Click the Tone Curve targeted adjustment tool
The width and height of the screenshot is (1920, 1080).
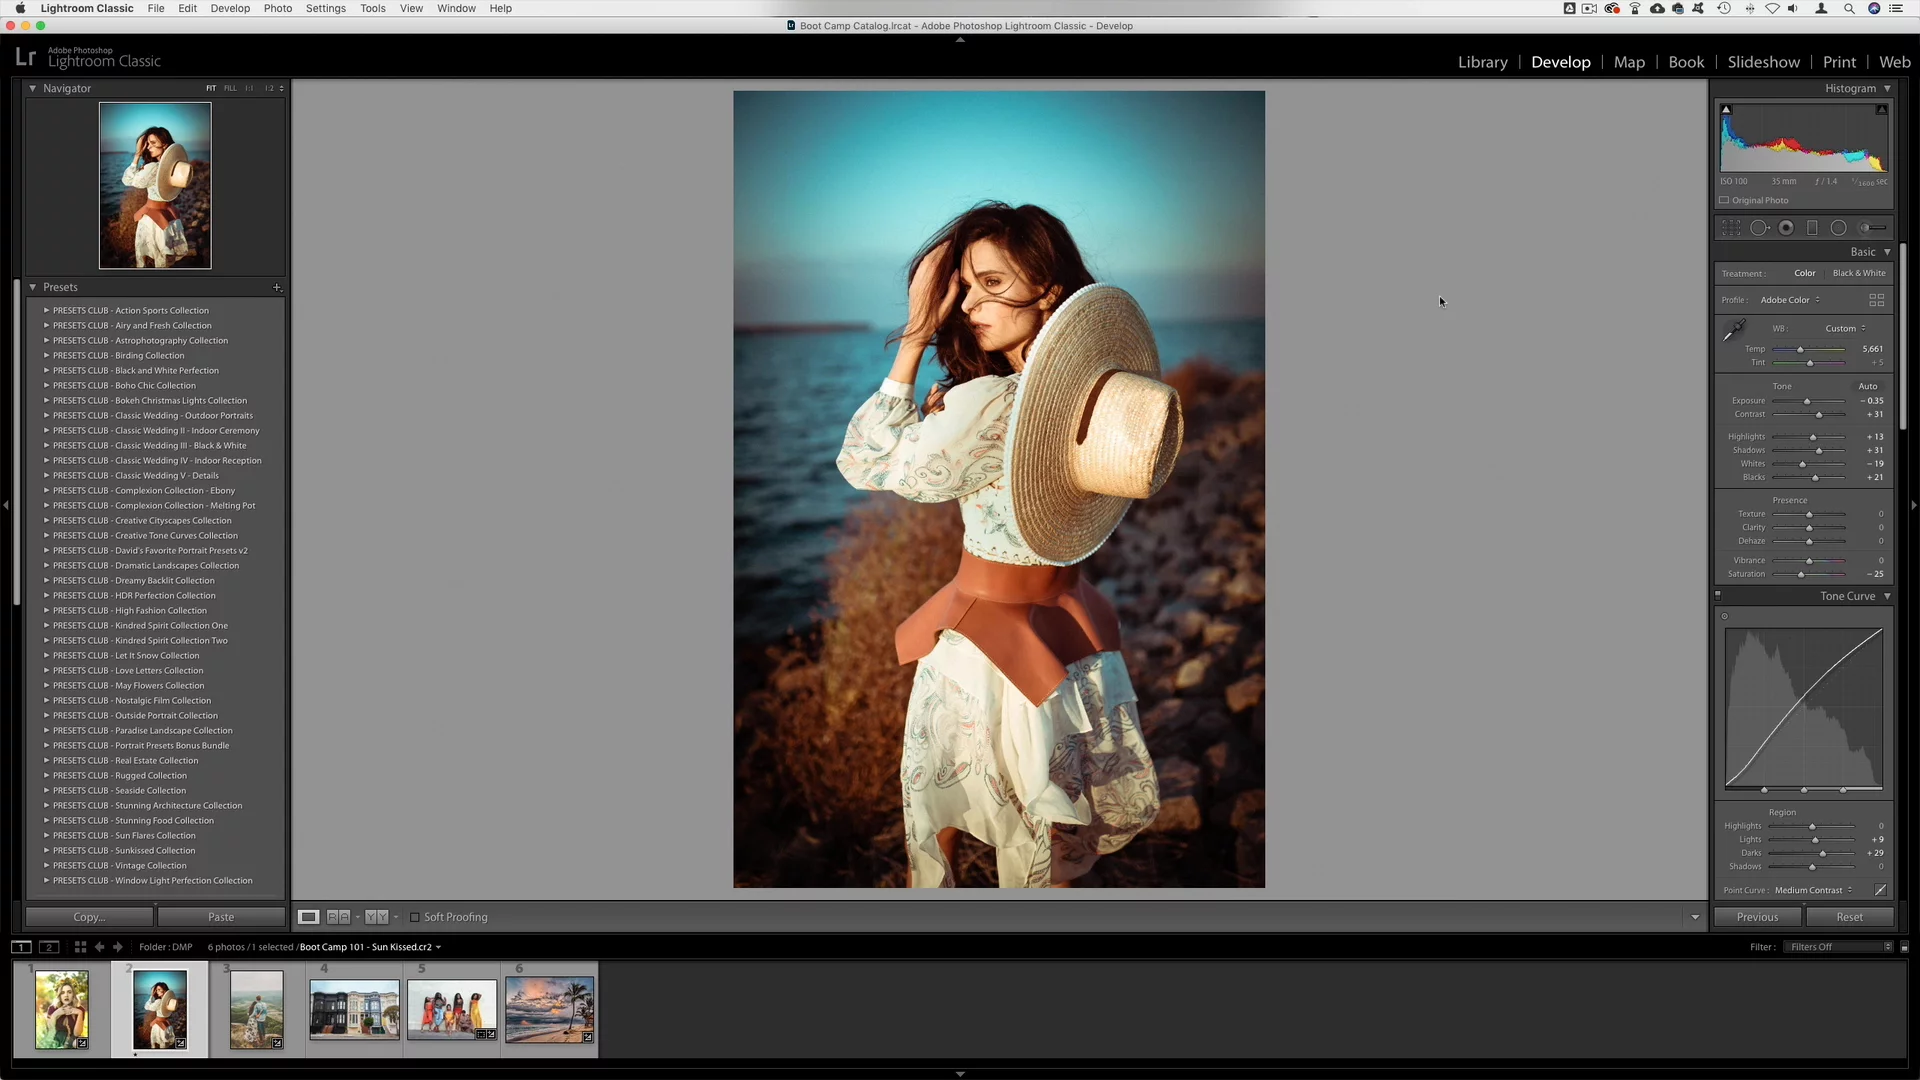(1725, 616)
